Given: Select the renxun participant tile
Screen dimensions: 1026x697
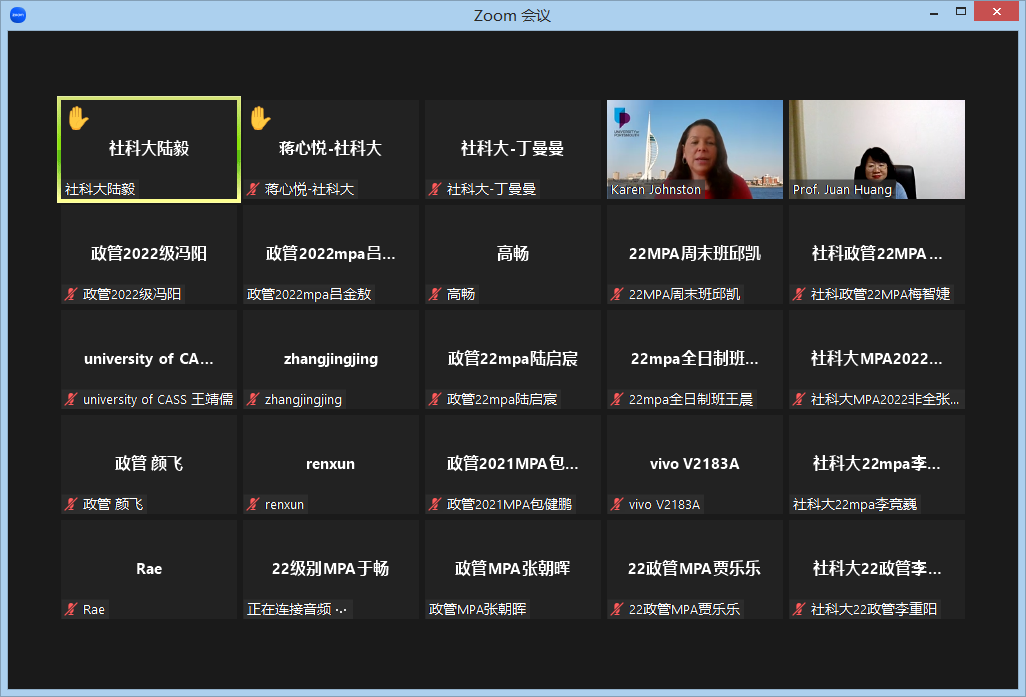Looking at the screenshot, I should tap(331, 465).
